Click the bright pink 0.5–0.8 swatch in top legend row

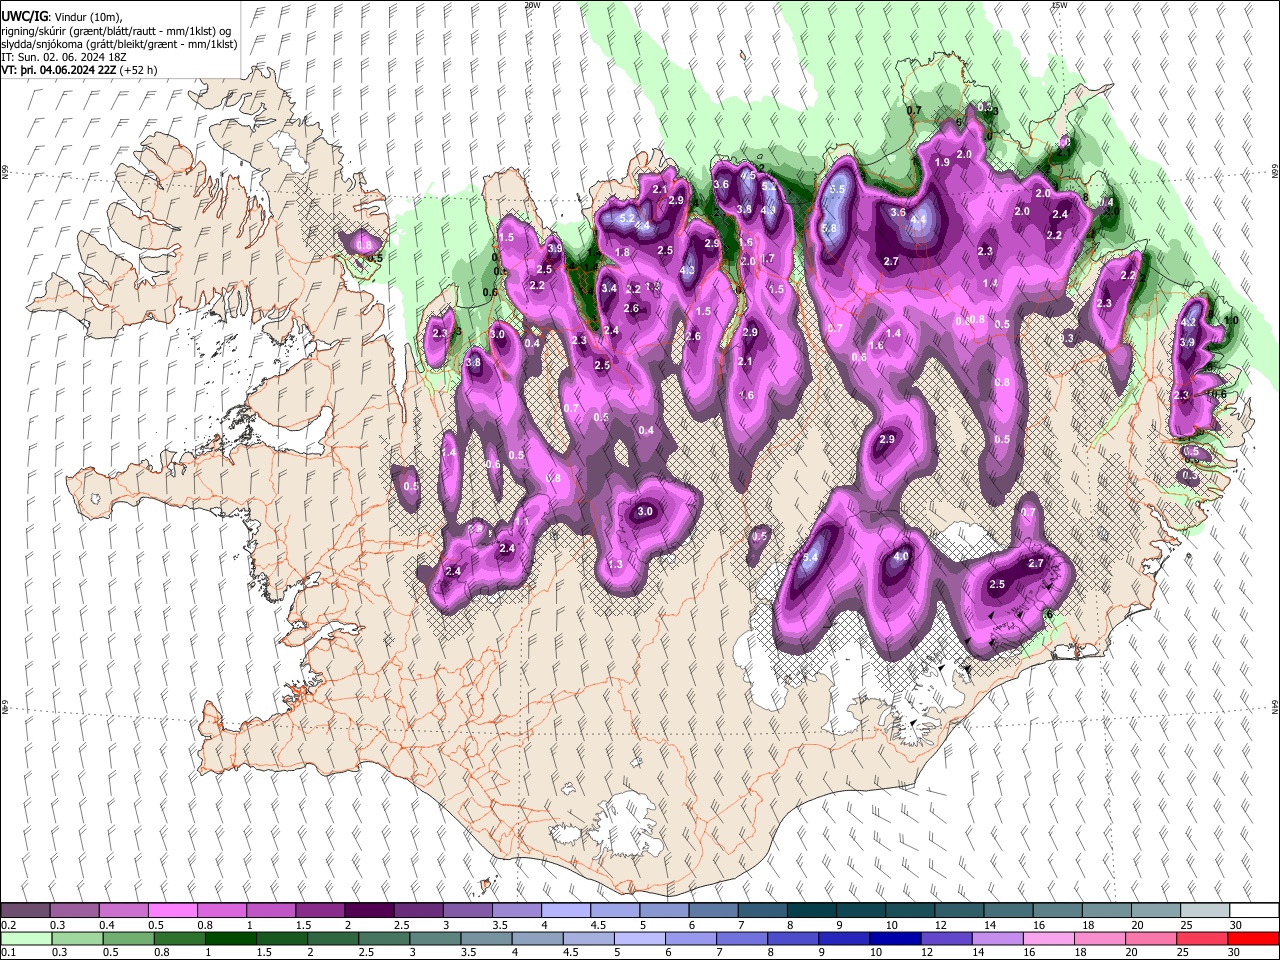(x=172, y=910)
